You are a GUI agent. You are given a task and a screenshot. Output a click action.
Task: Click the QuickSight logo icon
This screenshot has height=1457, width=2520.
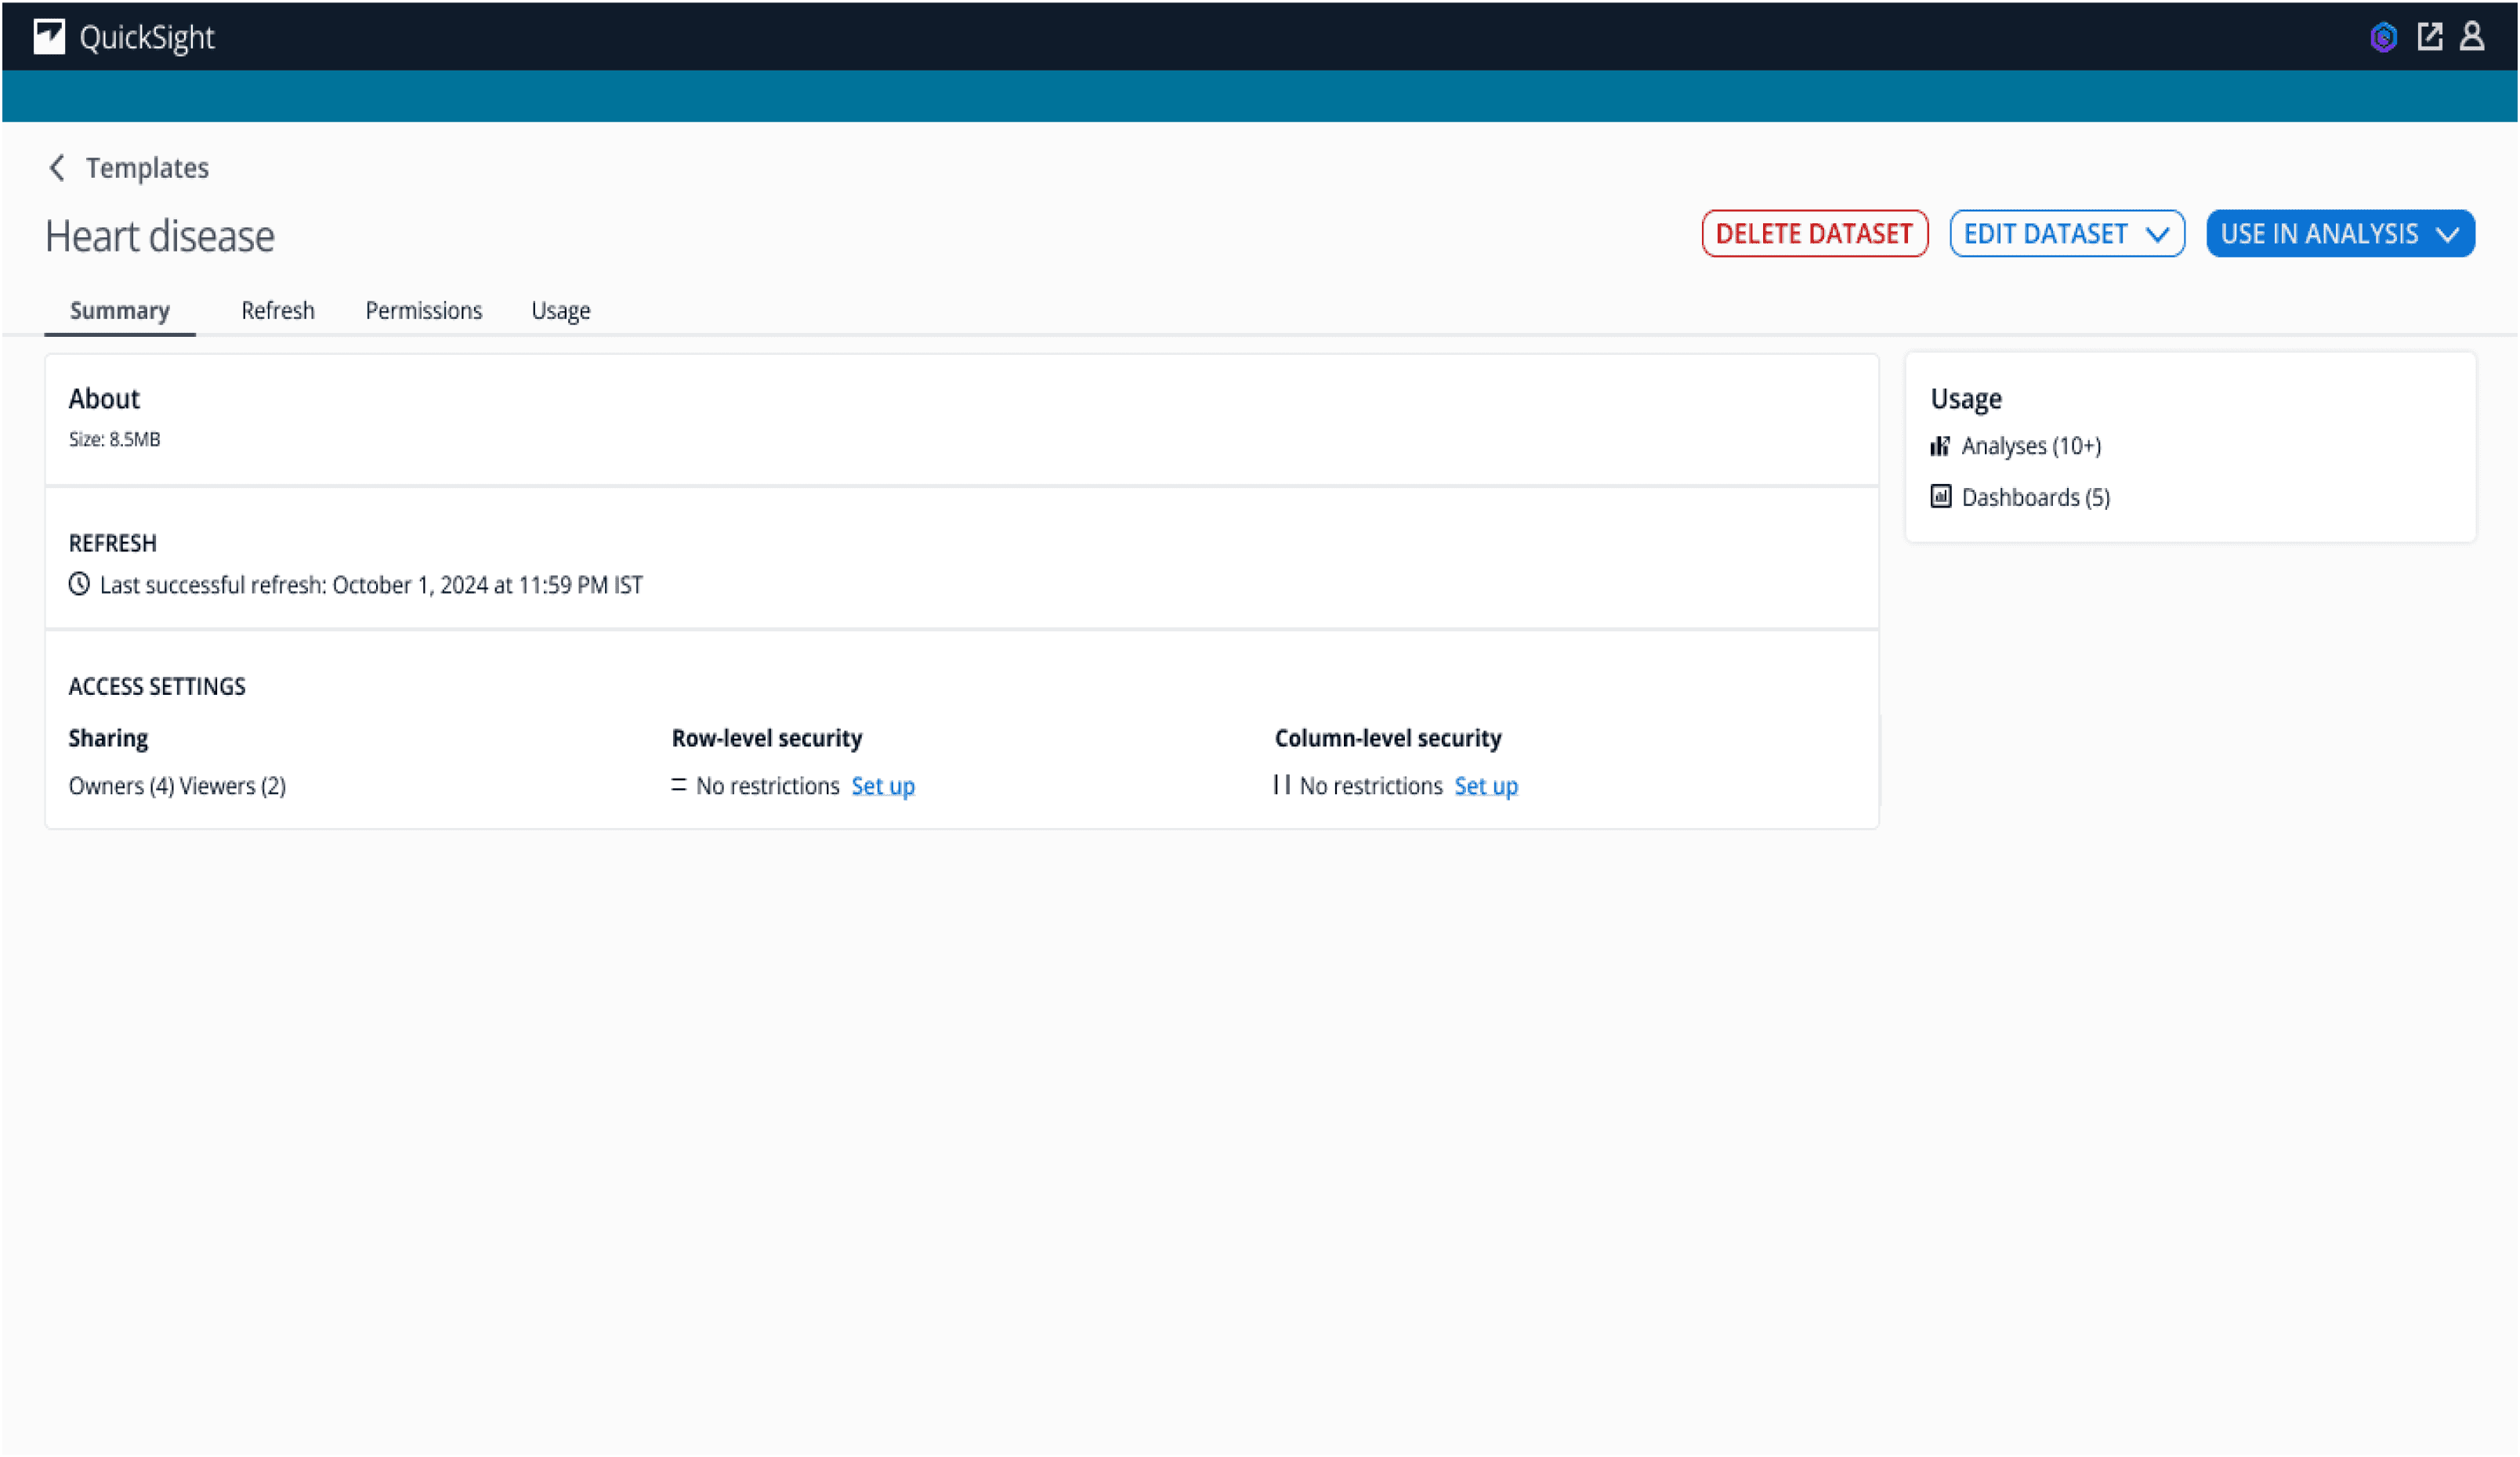tap(49, 37)
